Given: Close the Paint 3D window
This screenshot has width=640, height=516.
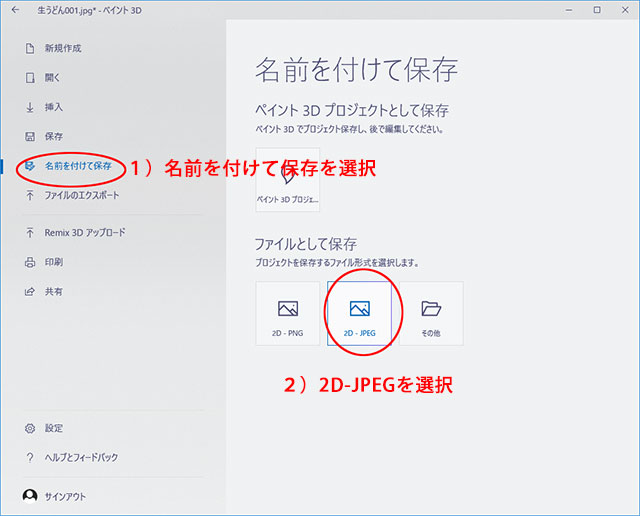Looking at the screenshot, I should coord(625,10).
